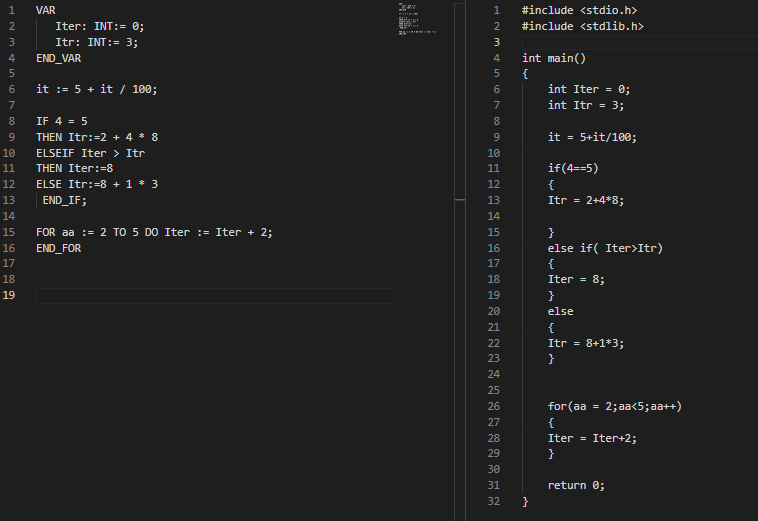Click the END_IF; line
Viewport: 758px width, 521px height.
[x=65, y=200]
